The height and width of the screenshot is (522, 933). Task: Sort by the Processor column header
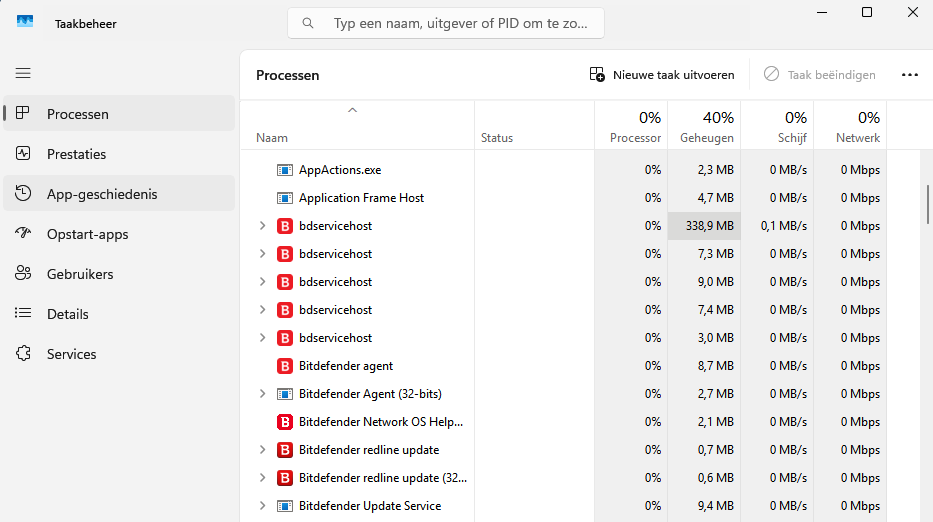click(631, 125)
